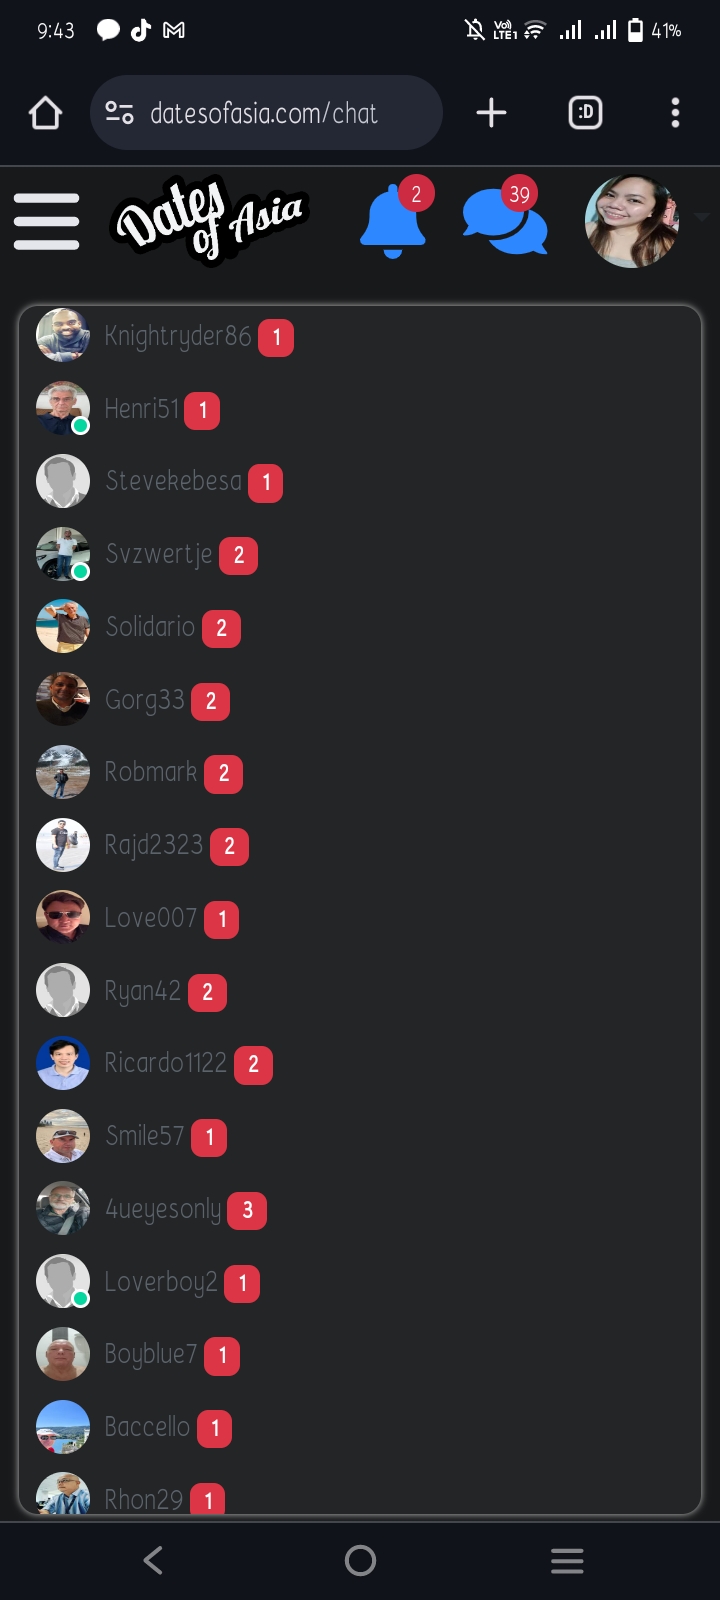Image resolution: width=720 pixels, height=1600 pixels.
Task: Open a new browser tab with plus
Action: pos(491,113)
